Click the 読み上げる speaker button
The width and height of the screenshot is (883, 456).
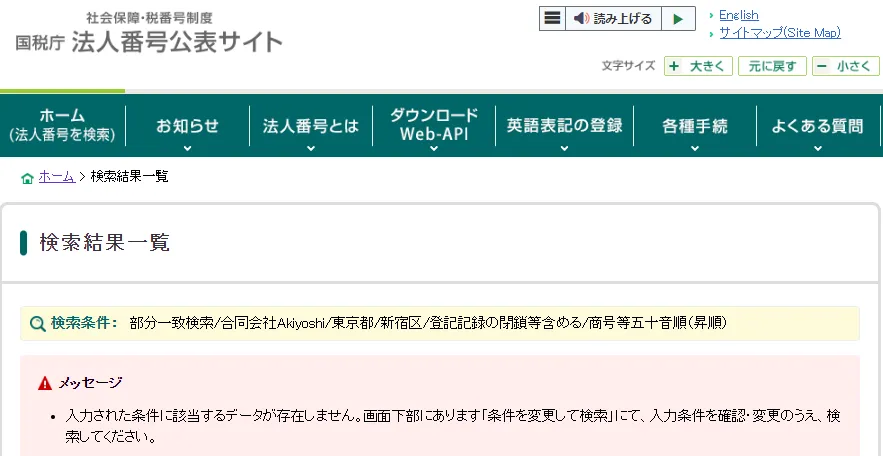[x=612, y=18]
